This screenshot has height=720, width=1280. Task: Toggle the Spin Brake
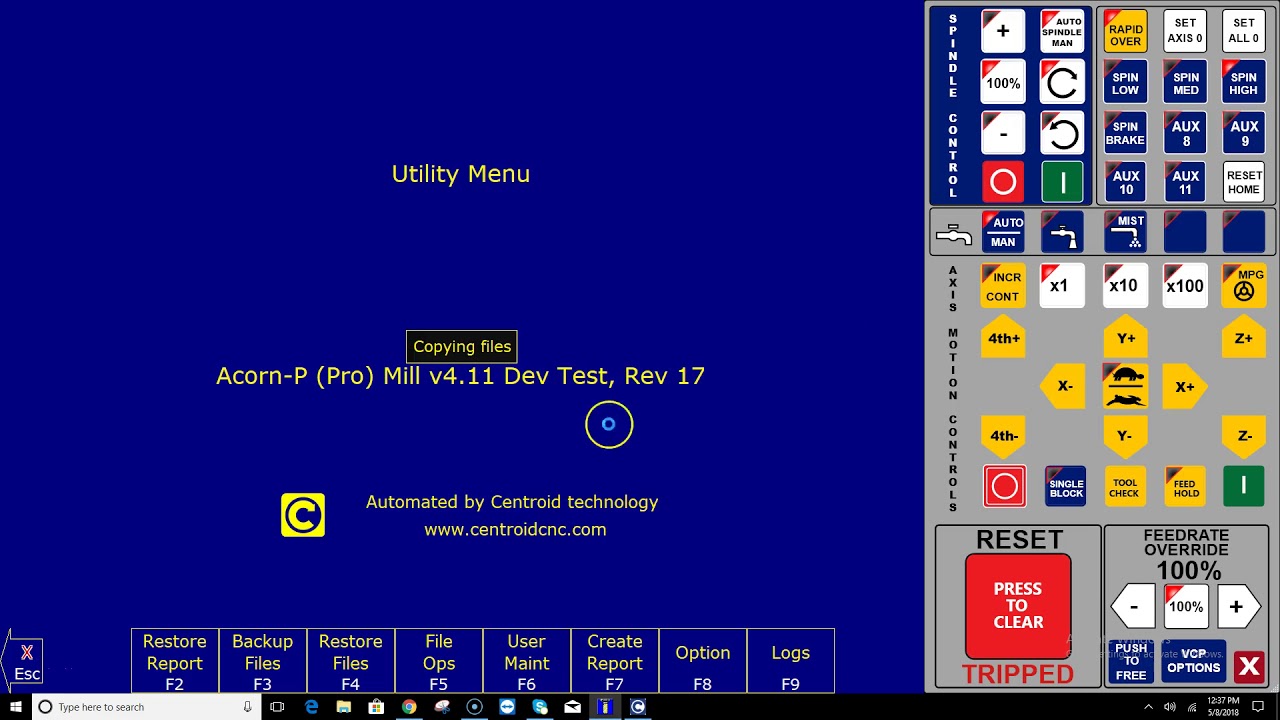[x=1125, y=133]
